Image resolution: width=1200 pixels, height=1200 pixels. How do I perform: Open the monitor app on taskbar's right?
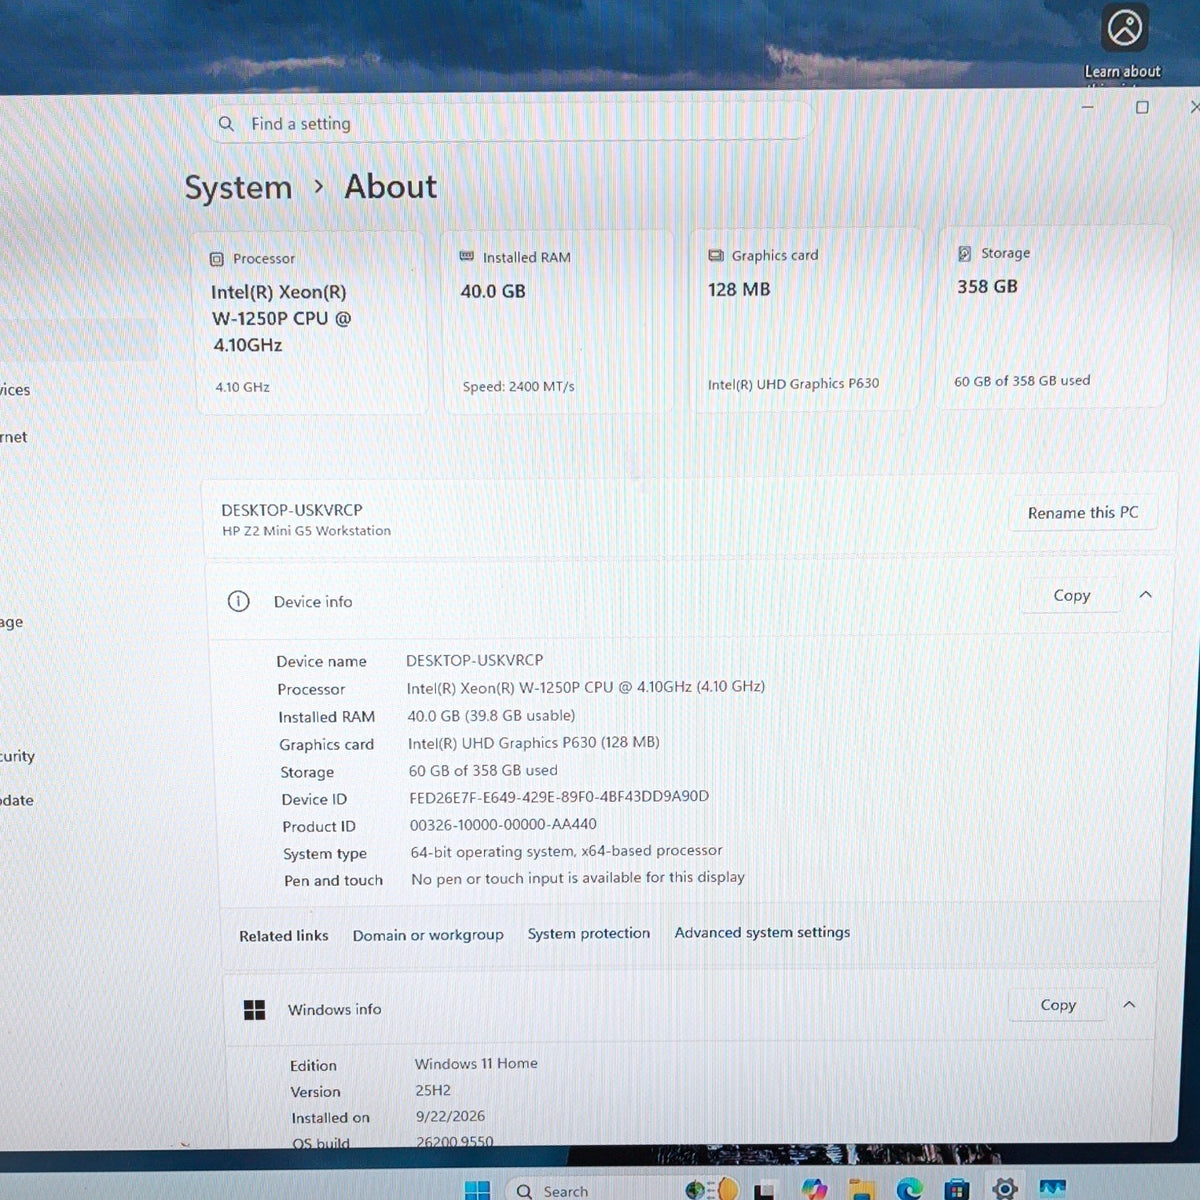1052,1189
